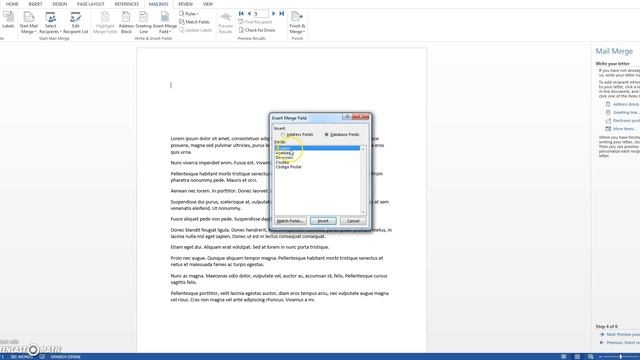Click the Web Layout view icon in status bar
The image size is (640, 360).
click(591, 356)
